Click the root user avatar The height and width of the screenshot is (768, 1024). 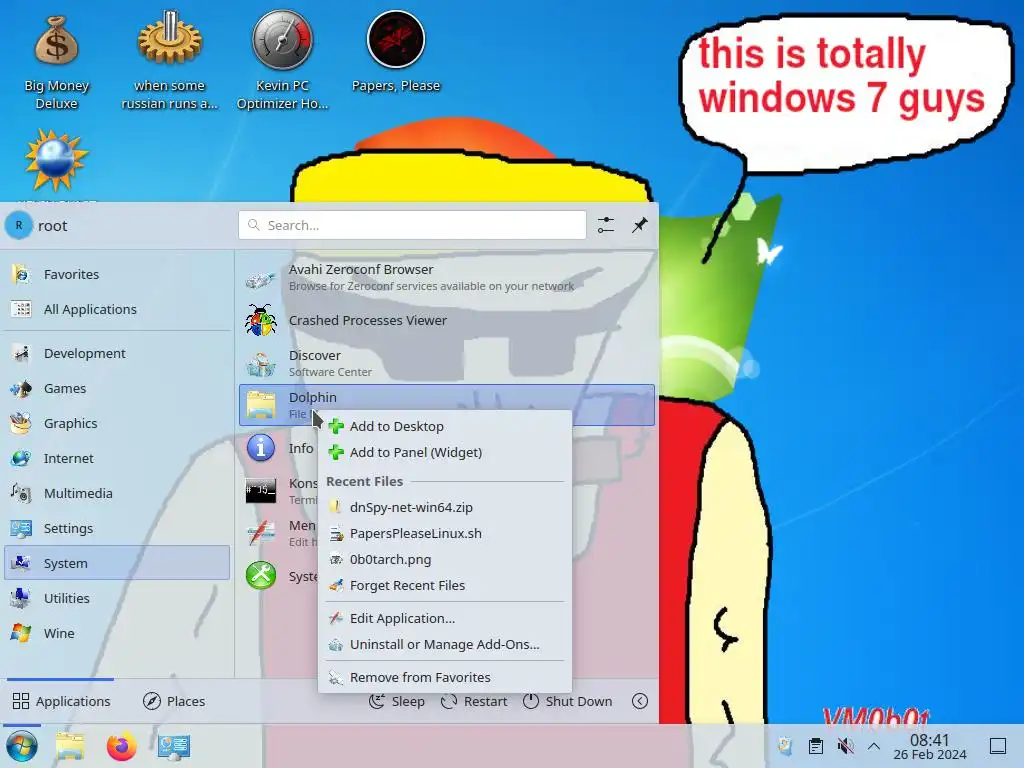(x=18, y=225)
